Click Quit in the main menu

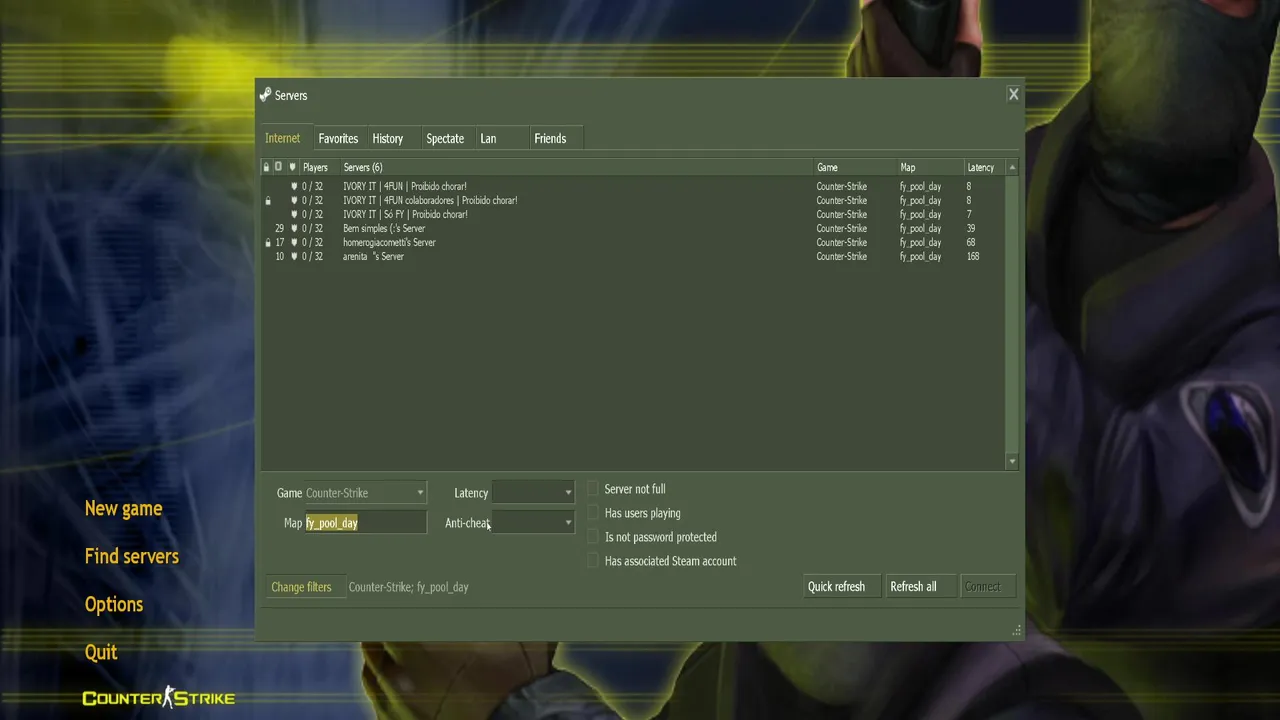(x=101, y=652)
